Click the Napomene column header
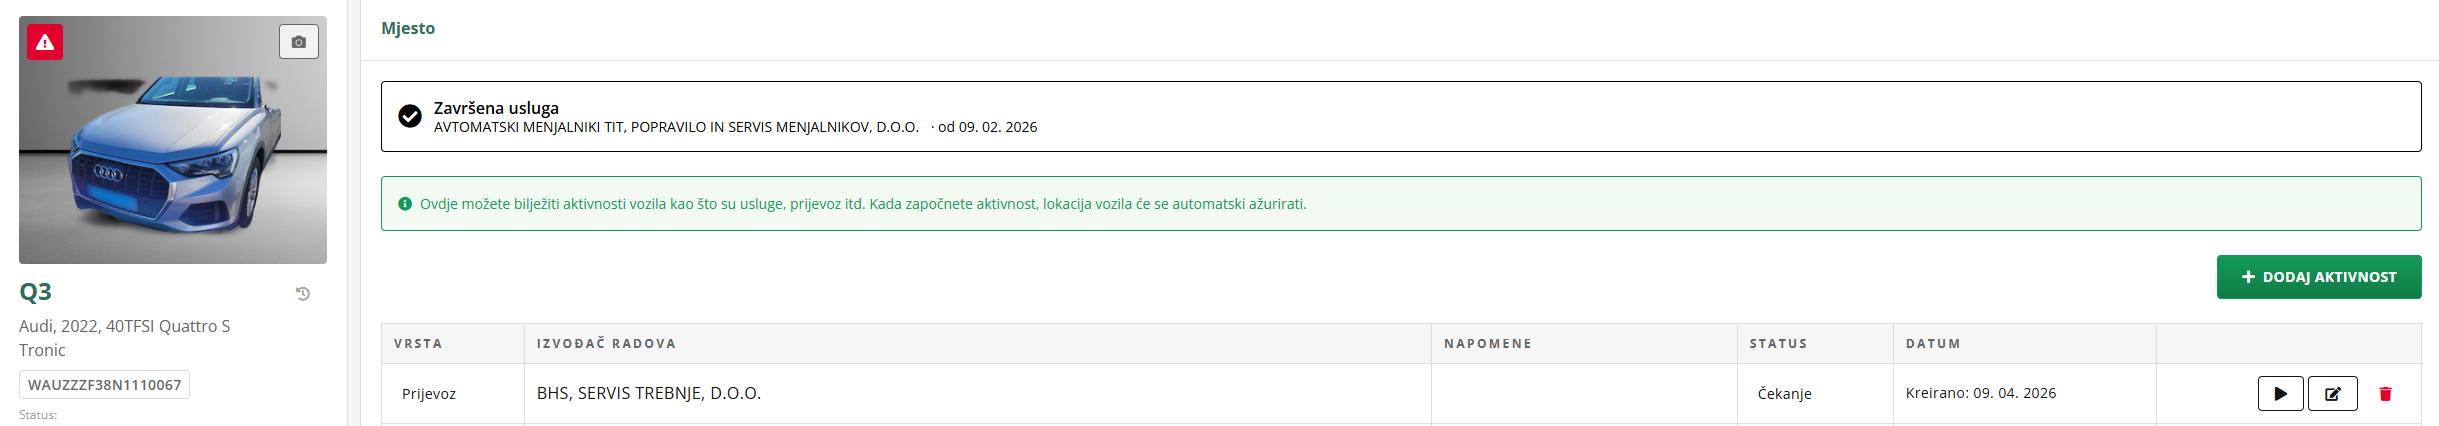The image size is (2439, 426). (1487, 344)
